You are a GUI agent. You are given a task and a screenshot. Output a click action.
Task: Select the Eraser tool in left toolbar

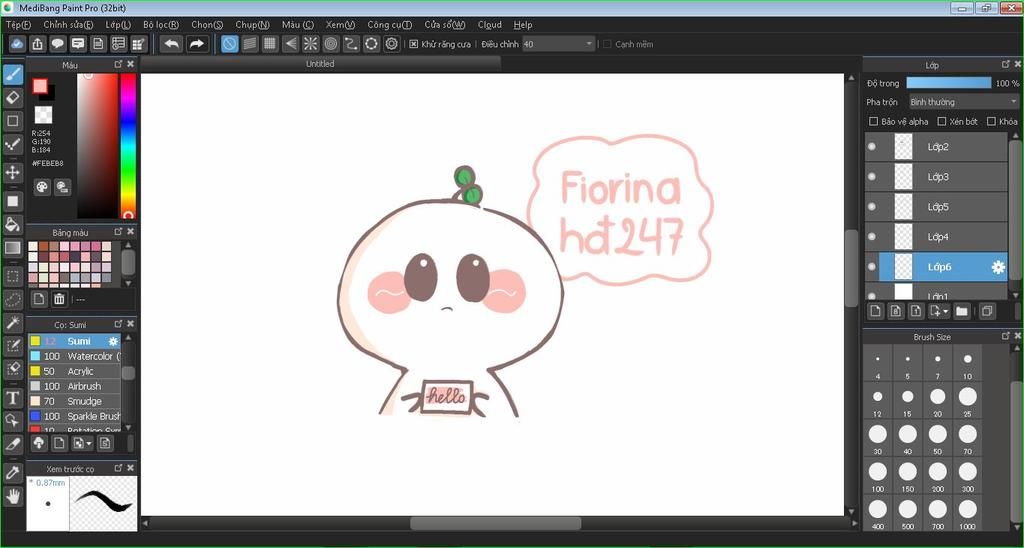point(13,97)
